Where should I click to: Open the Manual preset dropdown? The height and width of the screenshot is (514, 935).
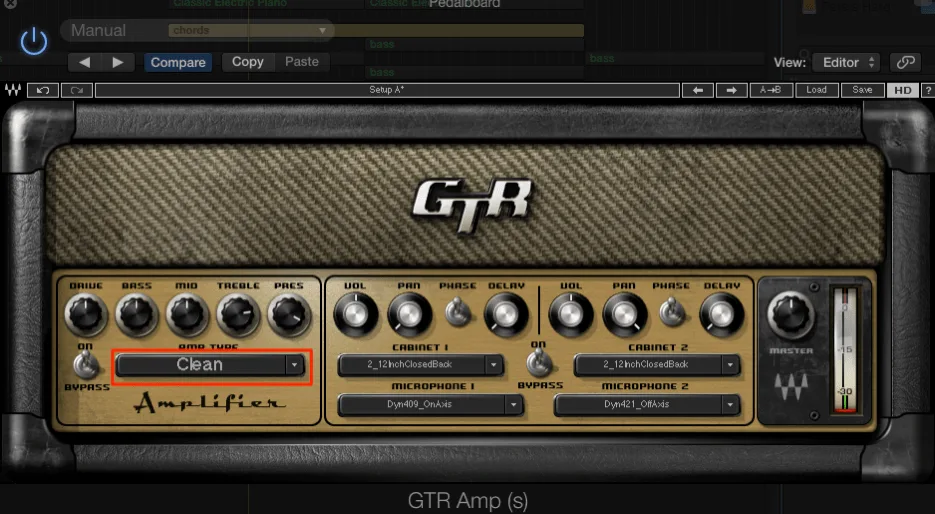click(x=197, y=30)
